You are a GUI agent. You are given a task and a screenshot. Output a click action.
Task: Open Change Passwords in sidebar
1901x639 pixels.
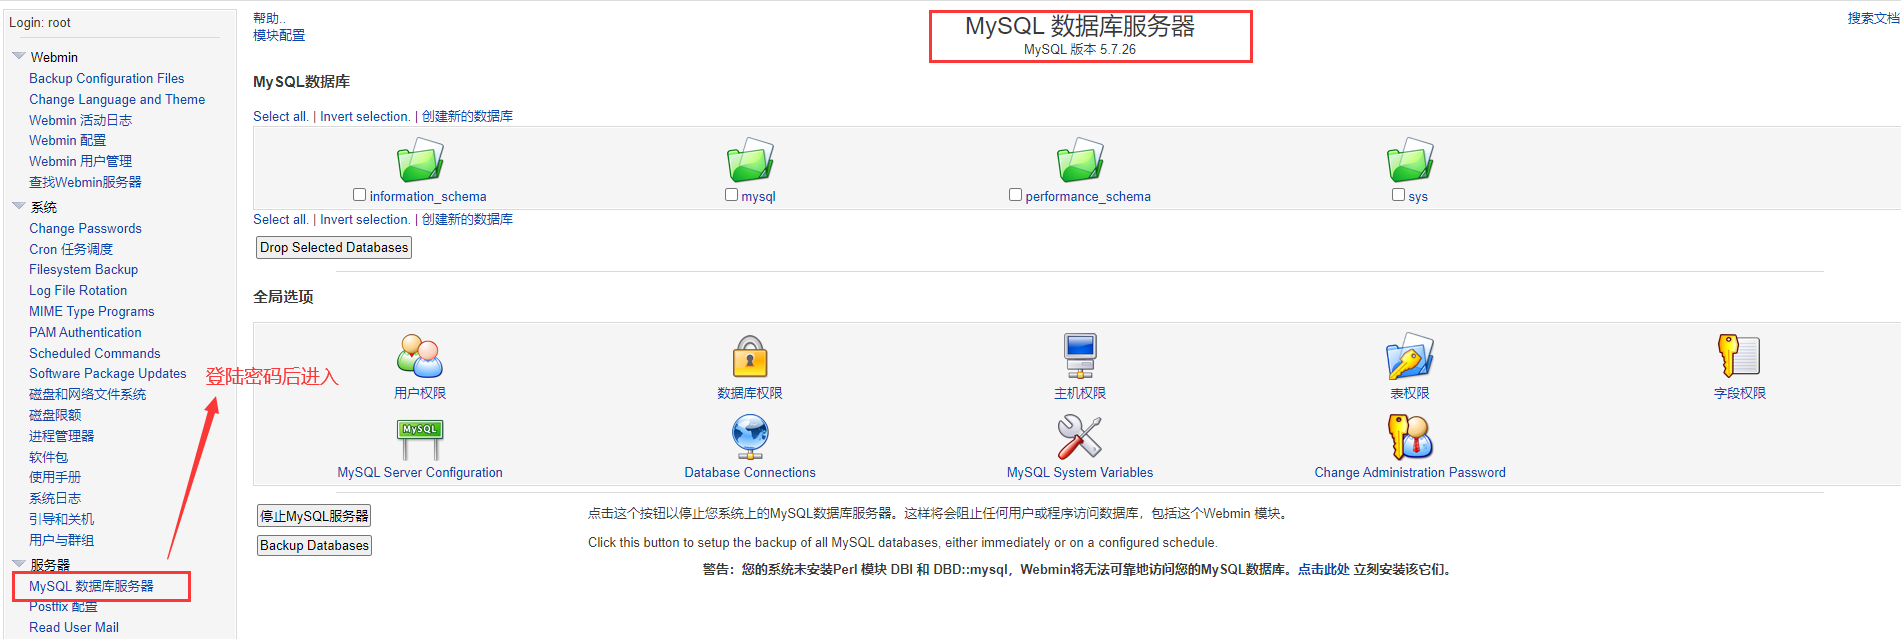coord(85,228)
